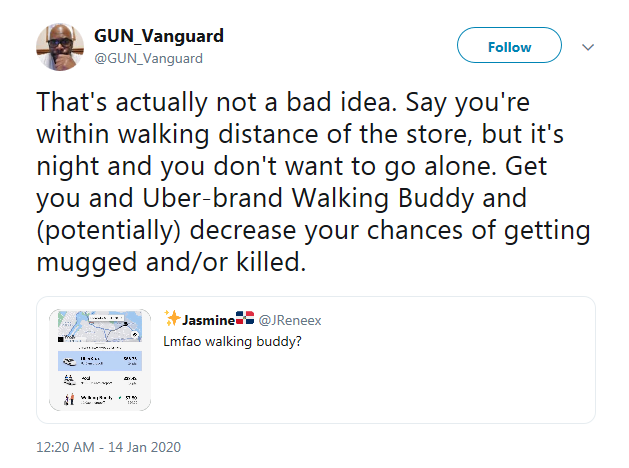
Task: Select the highlighted car ride row in thumbnail
Action: point(99,360)
